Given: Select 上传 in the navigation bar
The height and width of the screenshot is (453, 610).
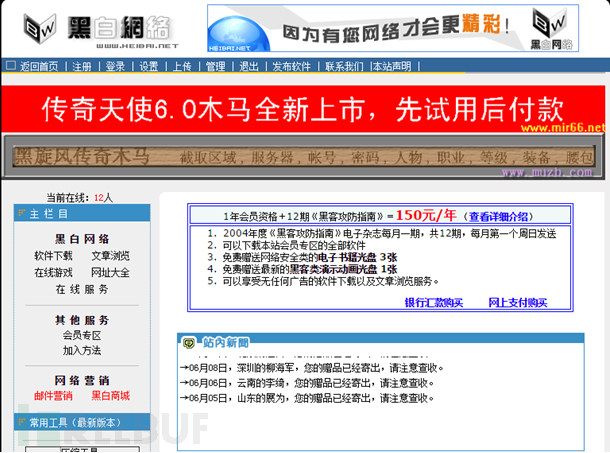Looking at the screenshot, I should [182, 67].
